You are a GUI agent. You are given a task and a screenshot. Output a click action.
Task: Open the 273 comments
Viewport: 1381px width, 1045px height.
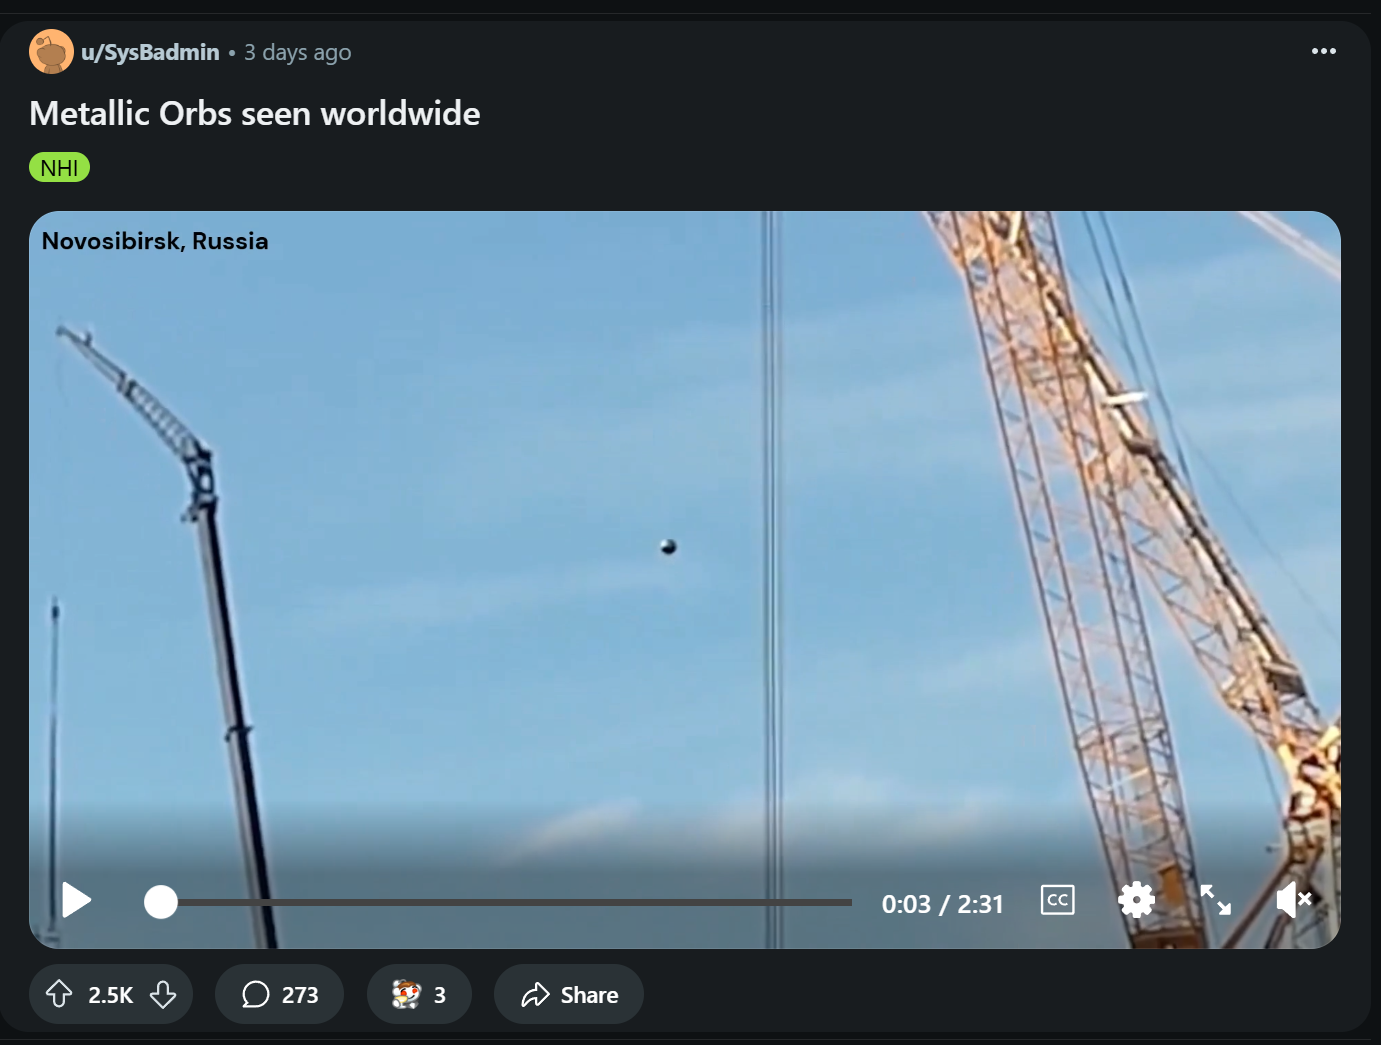279,994
